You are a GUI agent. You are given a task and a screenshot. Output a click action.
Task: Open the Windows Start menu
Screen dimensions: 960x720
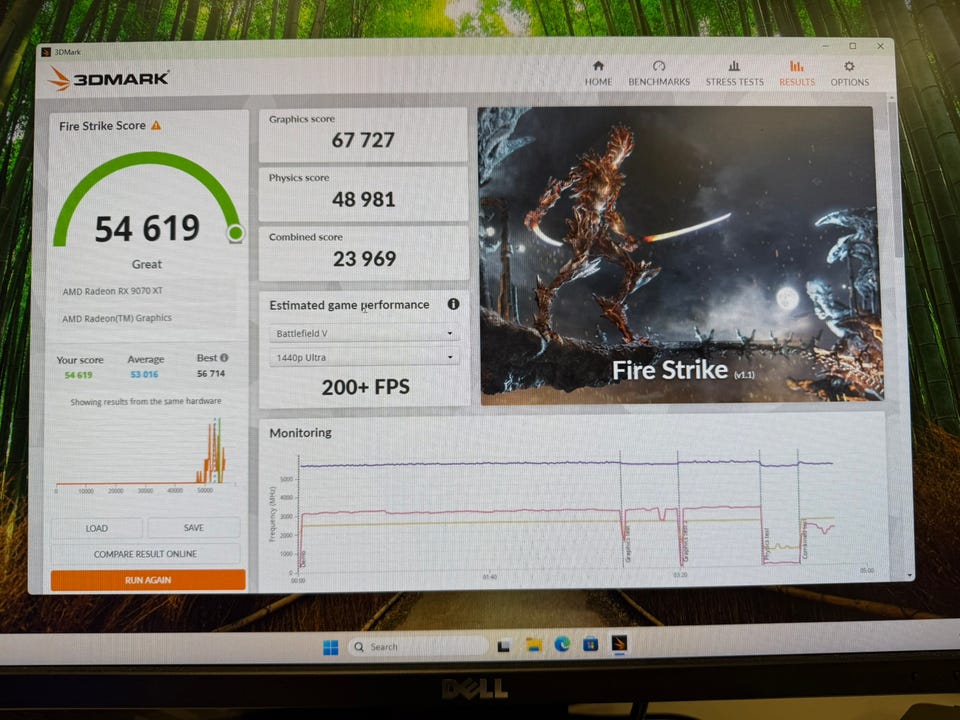[331, 647]
